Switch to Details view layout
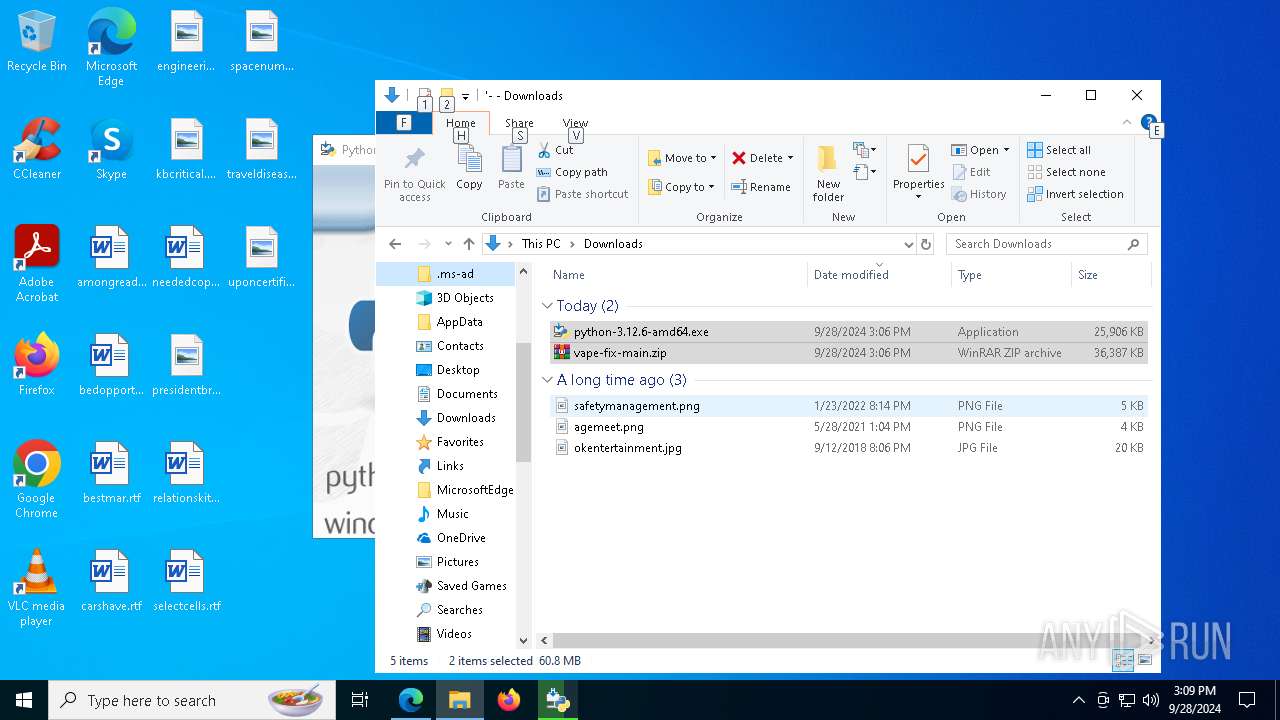 (x=1123, y=660)
